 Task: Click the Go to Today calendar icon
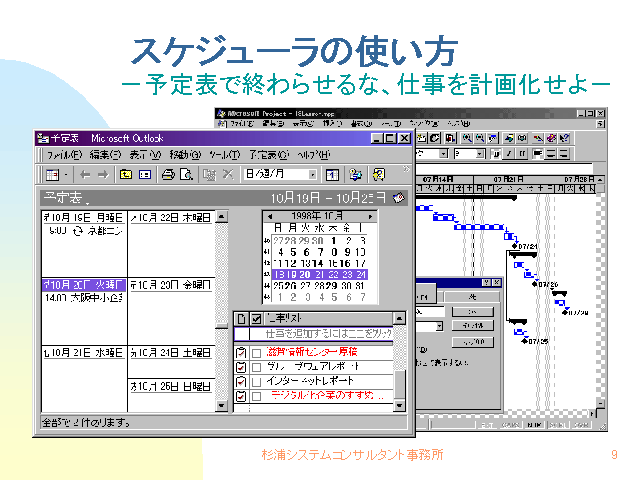point(333,174)
